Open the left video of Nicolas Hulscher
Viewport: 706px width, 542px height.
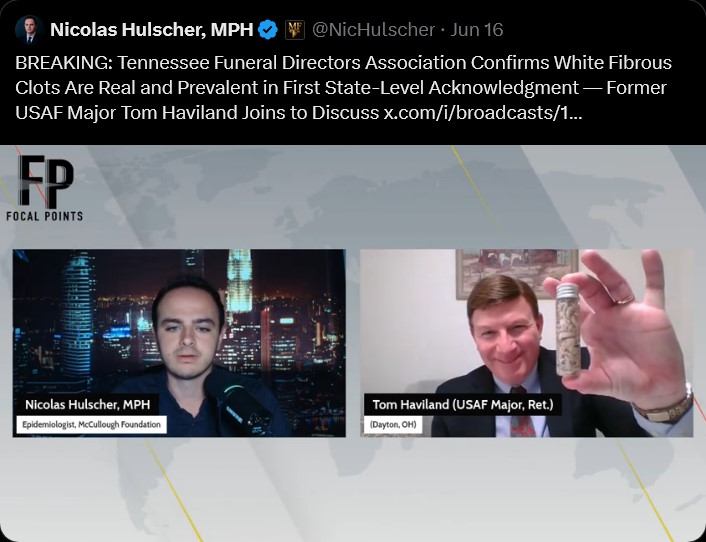click(x=179, y=343)
